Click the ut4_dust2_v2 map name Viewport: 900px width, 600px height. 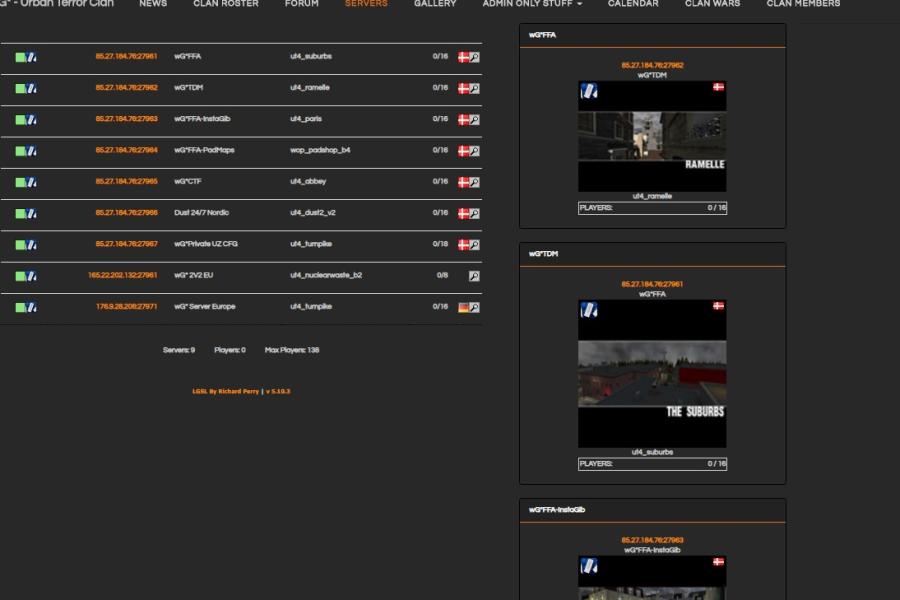click(313, 212)
